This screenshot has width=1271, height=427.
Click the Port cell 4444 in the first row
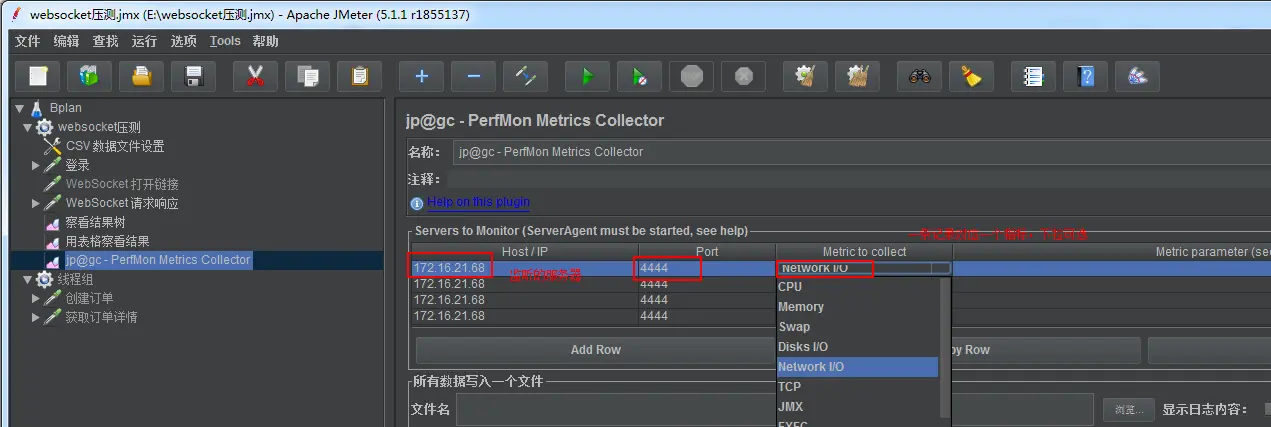[x=706, y=268]
